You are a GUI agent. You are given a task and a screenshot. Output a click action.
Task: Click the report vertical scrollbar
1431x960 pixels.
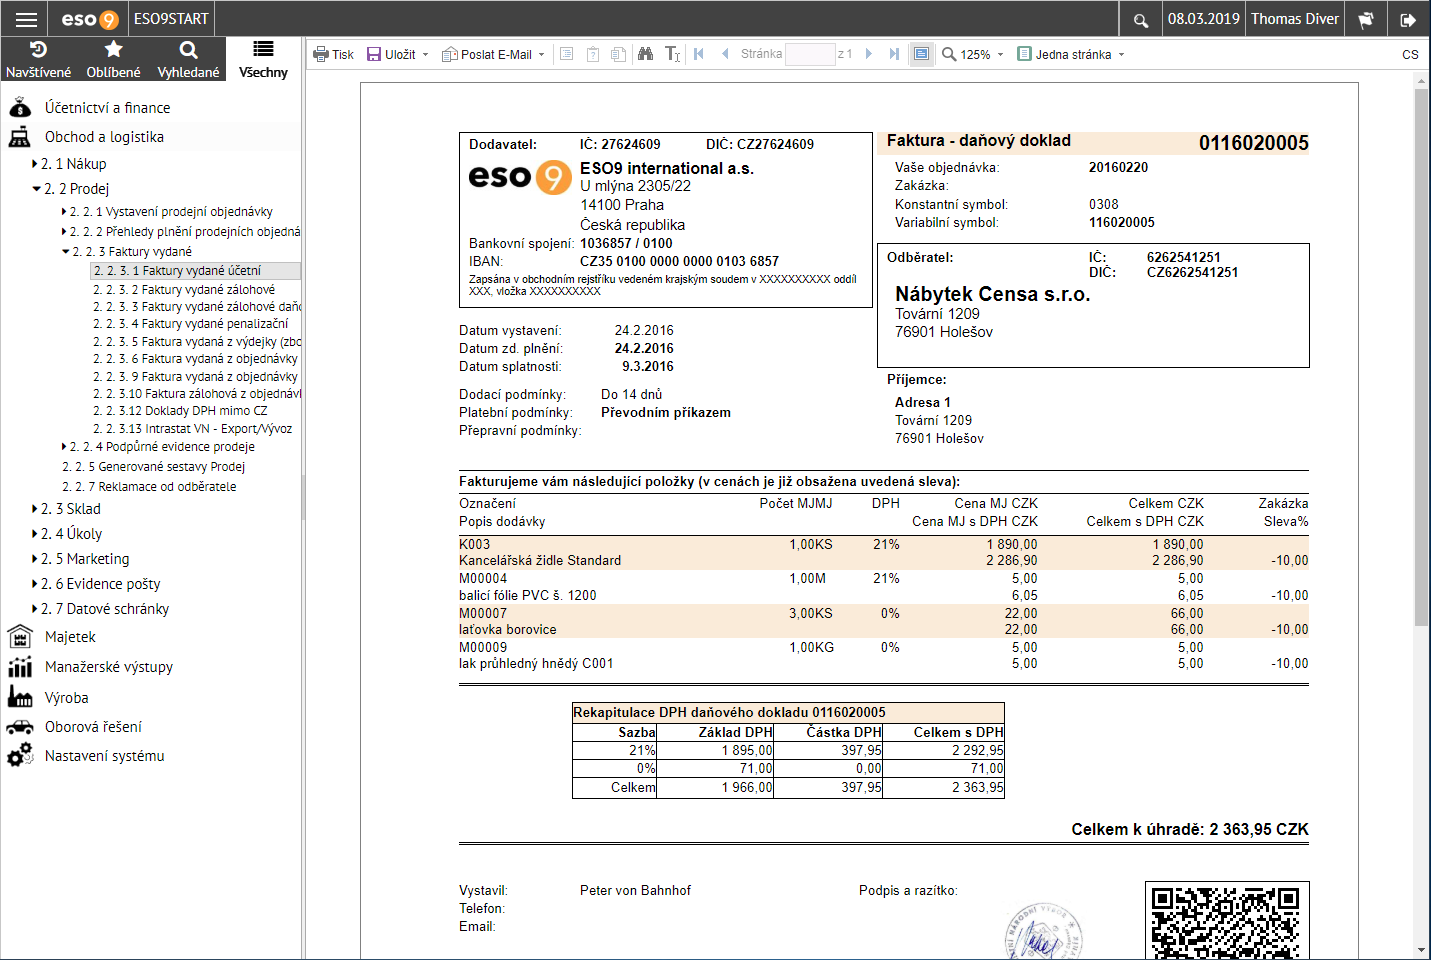[x=1421, y=357]
